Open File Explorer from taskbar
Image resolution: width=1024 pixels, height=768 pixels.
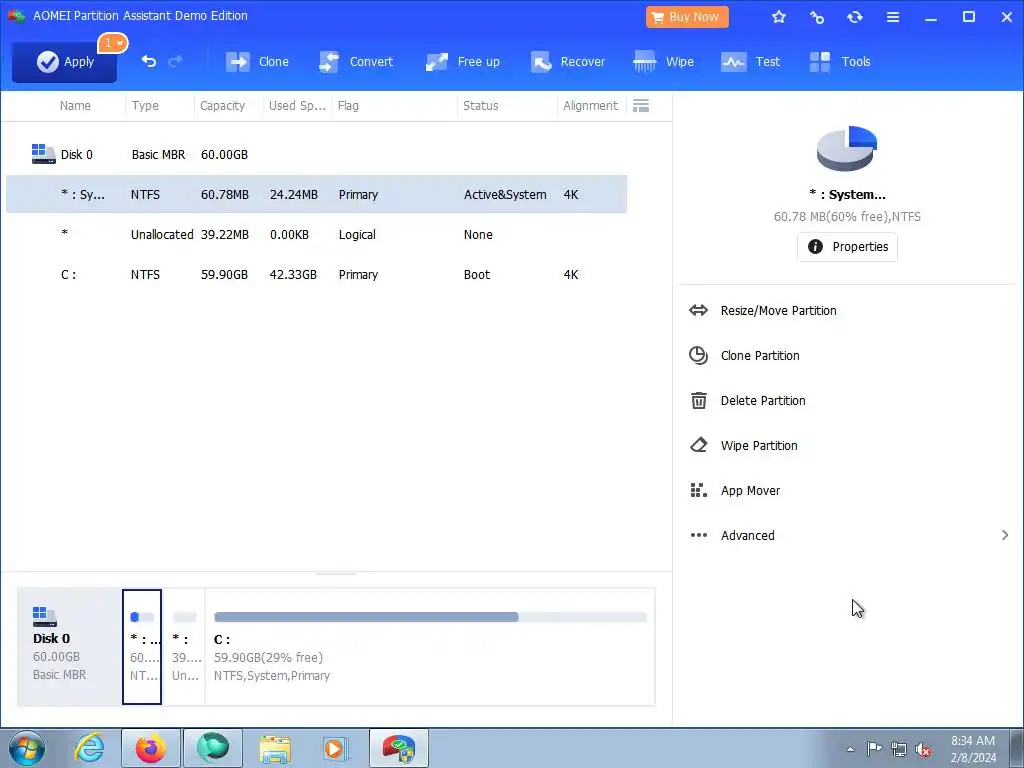(x=275, y=748)
